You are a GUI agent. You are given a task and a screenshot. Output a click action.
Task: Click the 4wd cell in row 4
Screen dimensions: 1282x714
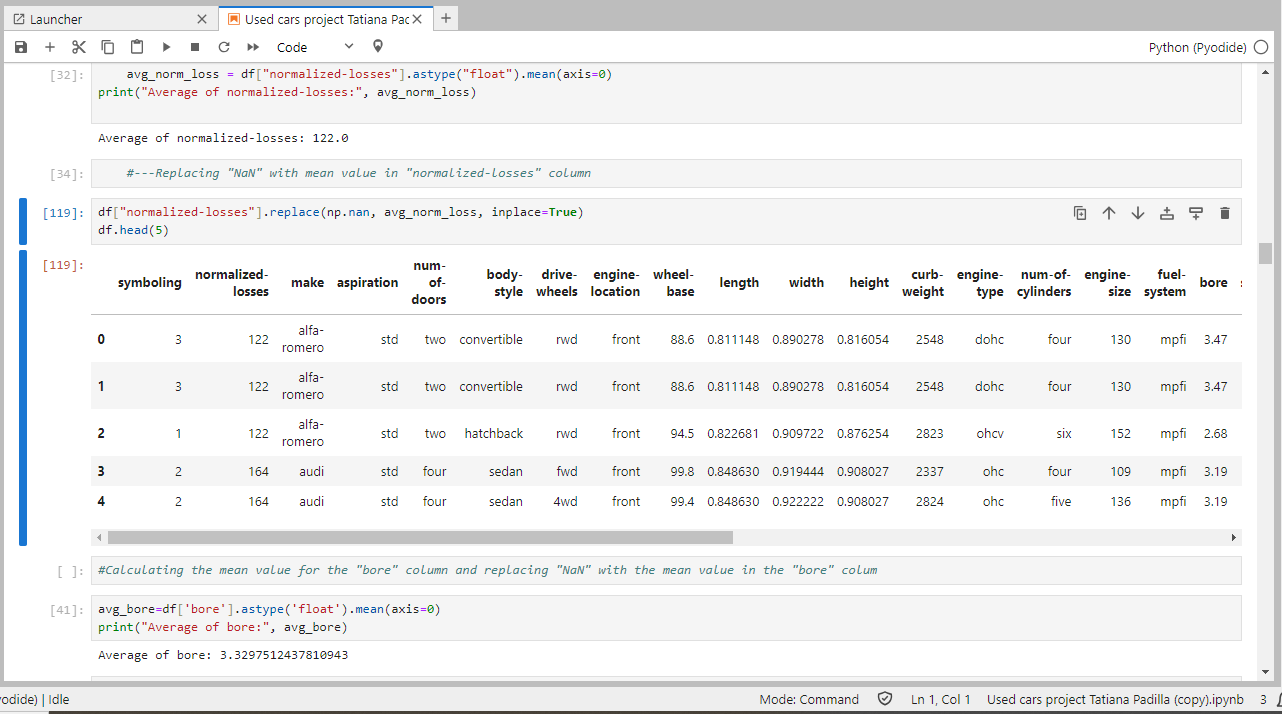click(565, 502)
